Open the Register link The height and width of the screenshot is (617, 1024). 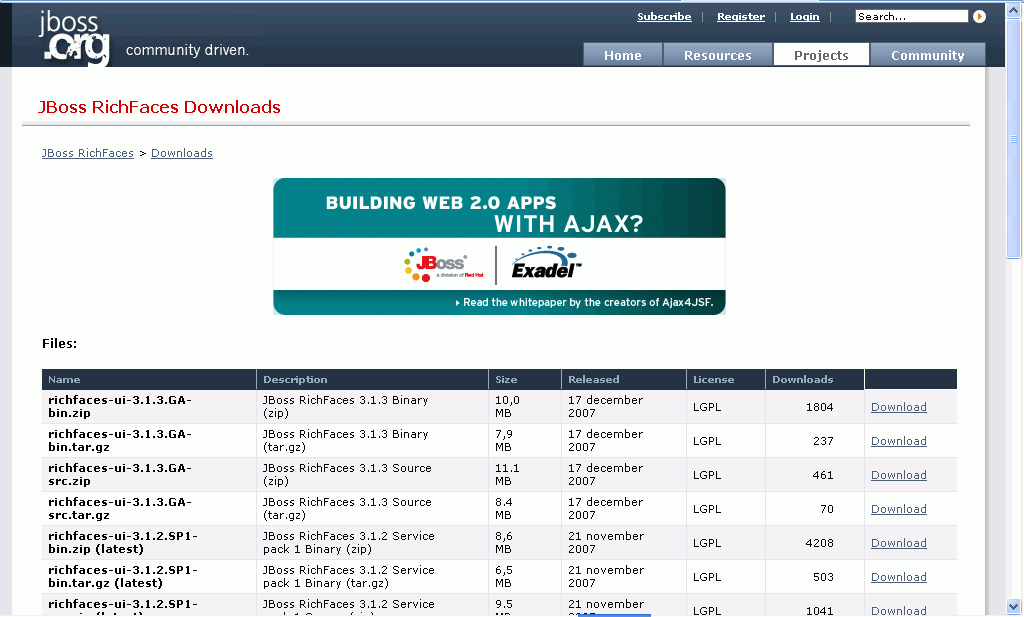[741, 17]
